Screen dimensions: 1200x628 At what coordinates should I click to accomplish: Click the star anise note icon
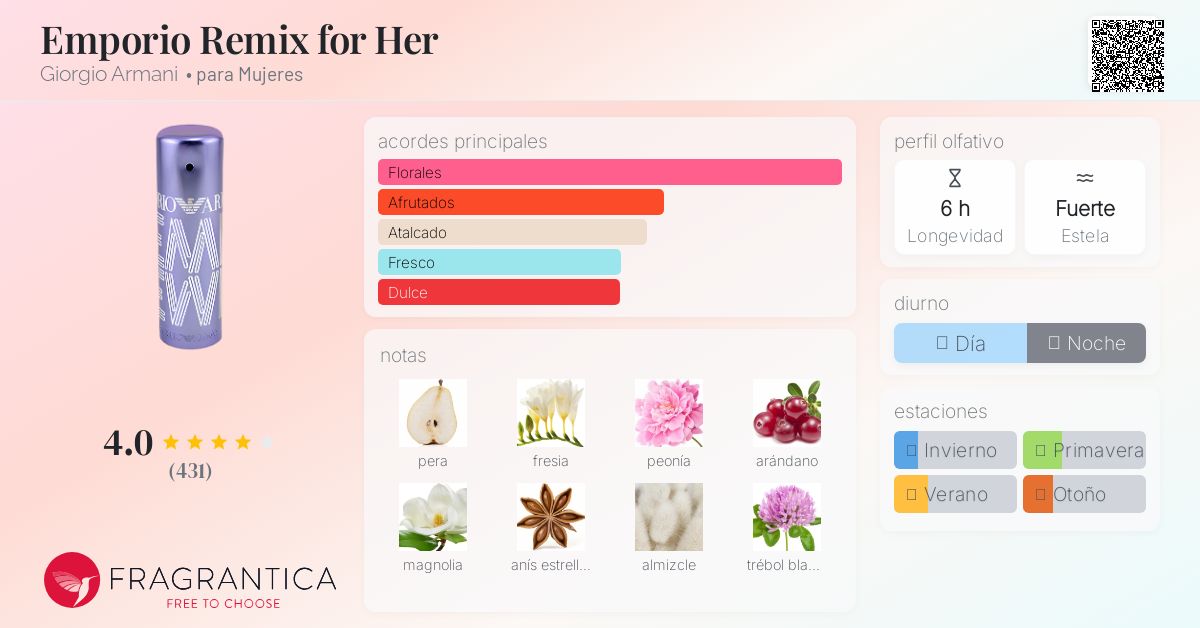(x=551, y=517)
